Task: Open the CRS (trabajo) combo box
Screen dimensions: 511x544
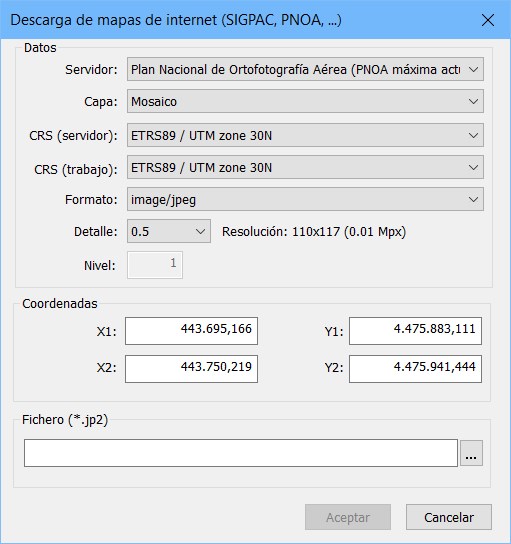Action: (305, 168)
